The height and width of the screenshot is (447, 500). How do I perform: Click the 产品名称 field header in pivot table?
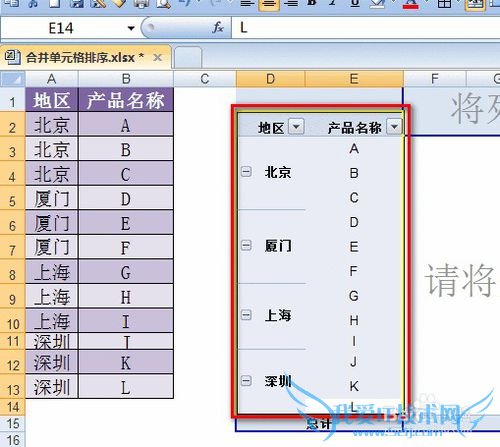click(x=355, y=127)
